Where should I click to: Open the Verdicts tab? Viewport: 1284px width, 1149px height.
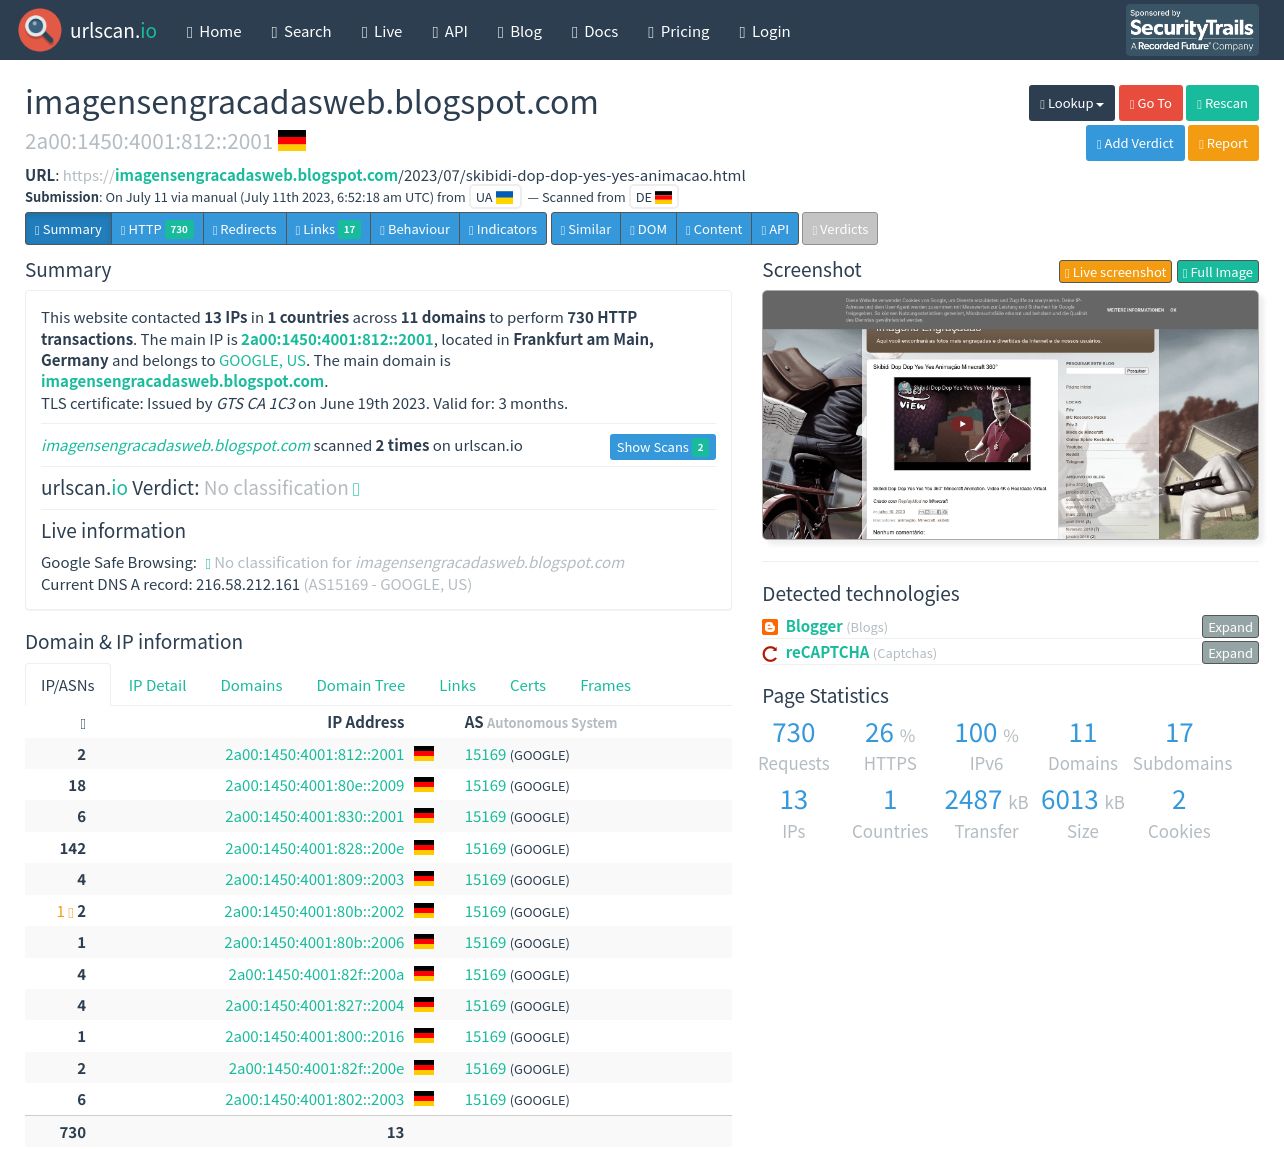(840, 229)
